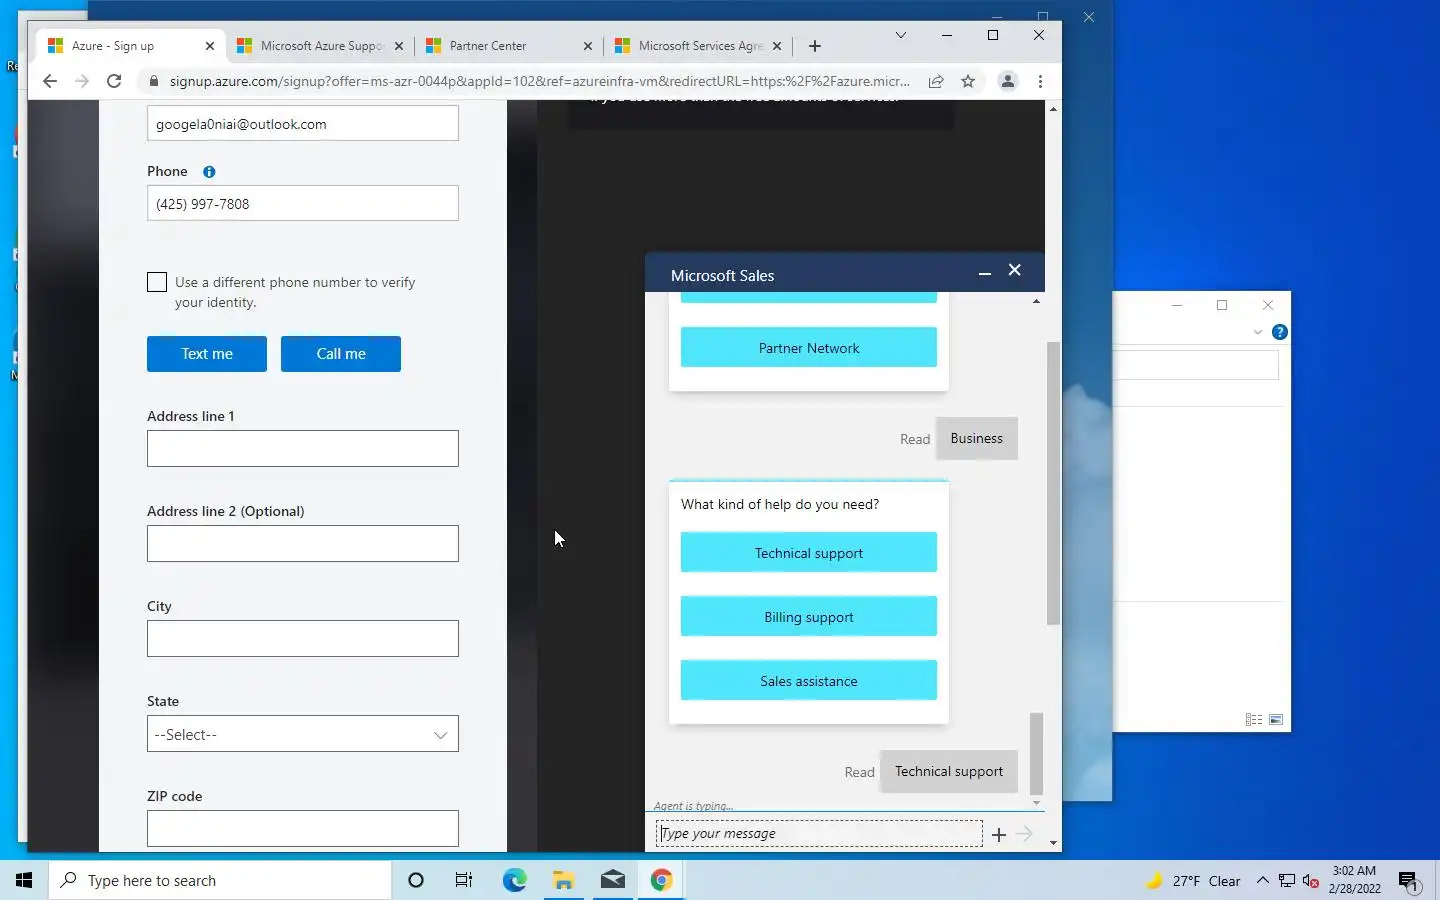Switch to Partner Center tab
The height and width of the screenshot is (900, 1440).
pyautogui.click(x=509, y=46)
